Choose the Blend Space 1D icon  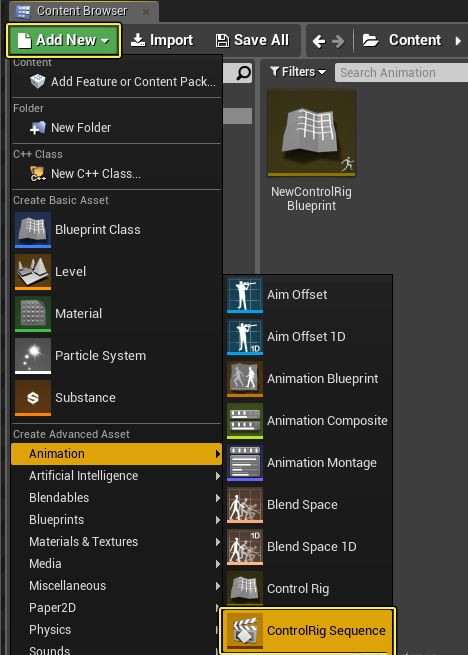point(245,547)
